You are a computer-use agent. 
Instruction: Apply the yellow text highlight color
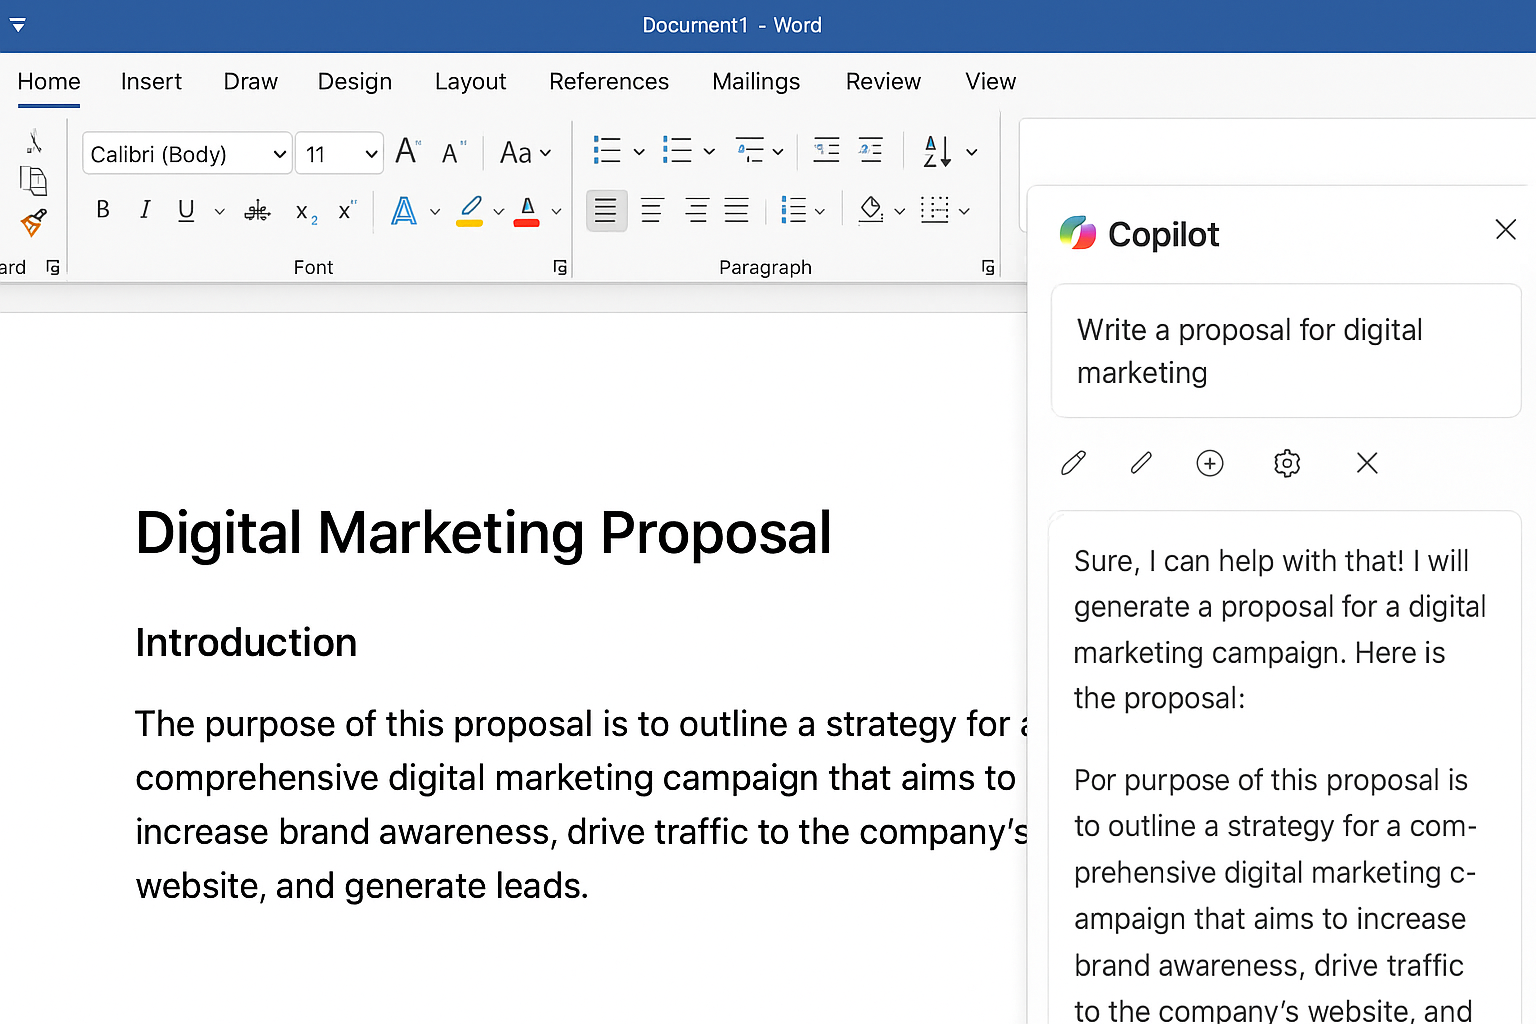click(470, 211)
